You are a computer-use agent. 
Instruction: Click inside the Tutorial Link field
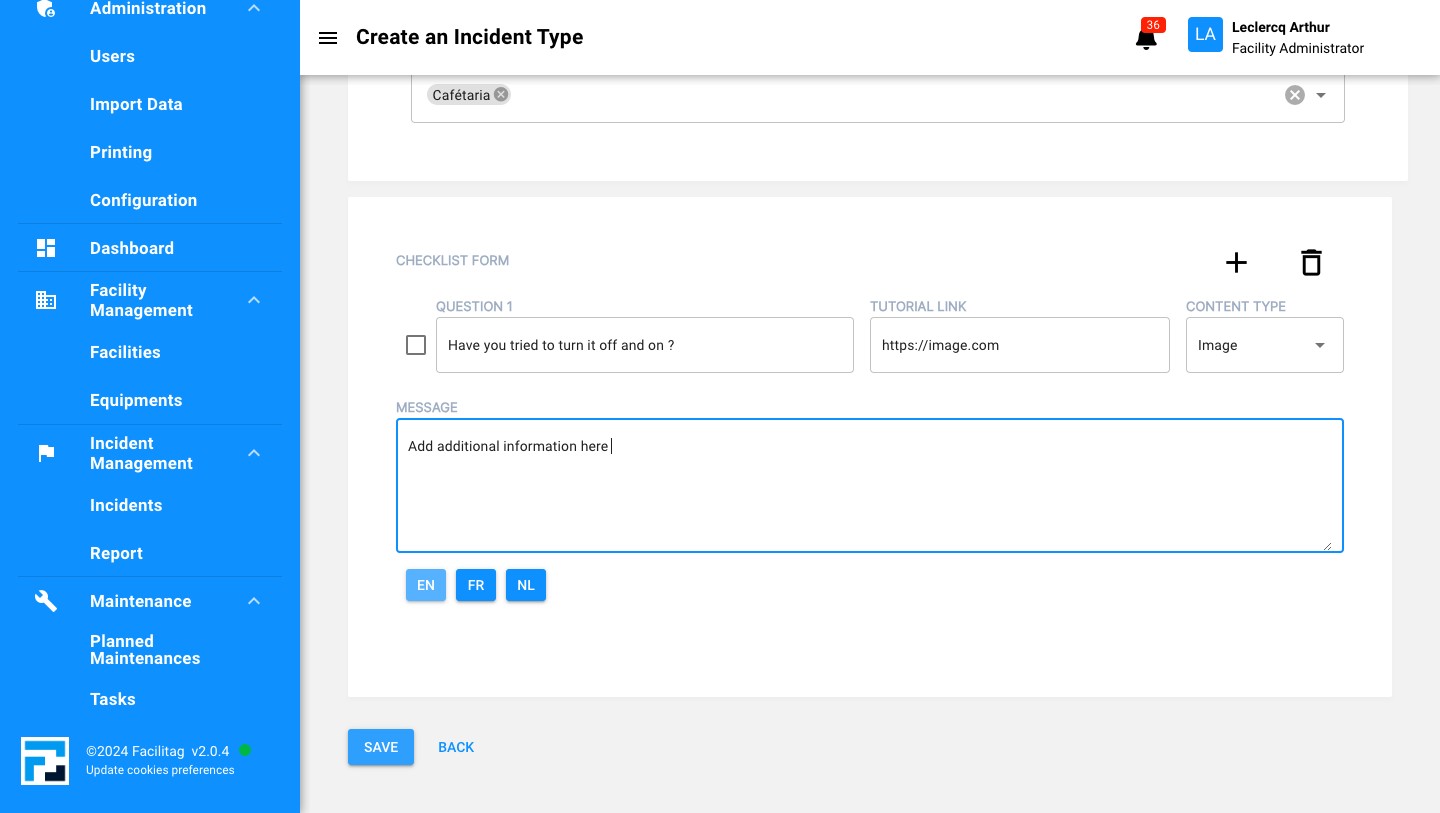click(1019, 345)
